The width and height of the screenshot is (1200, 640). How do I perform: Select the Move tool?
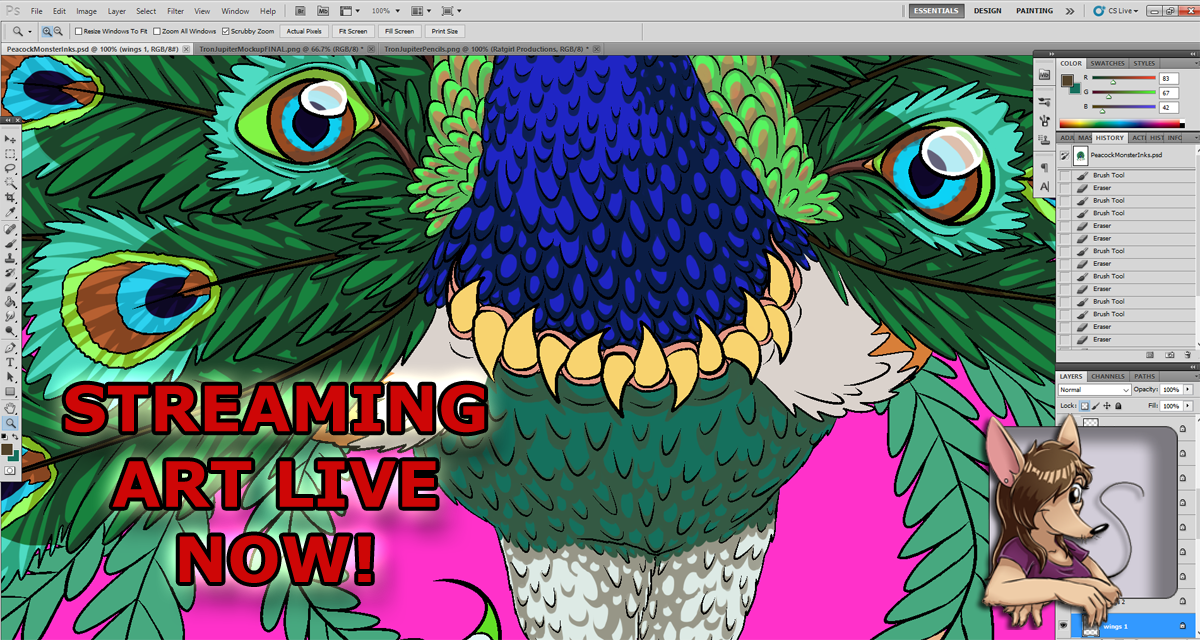click(x=11, y=139)
